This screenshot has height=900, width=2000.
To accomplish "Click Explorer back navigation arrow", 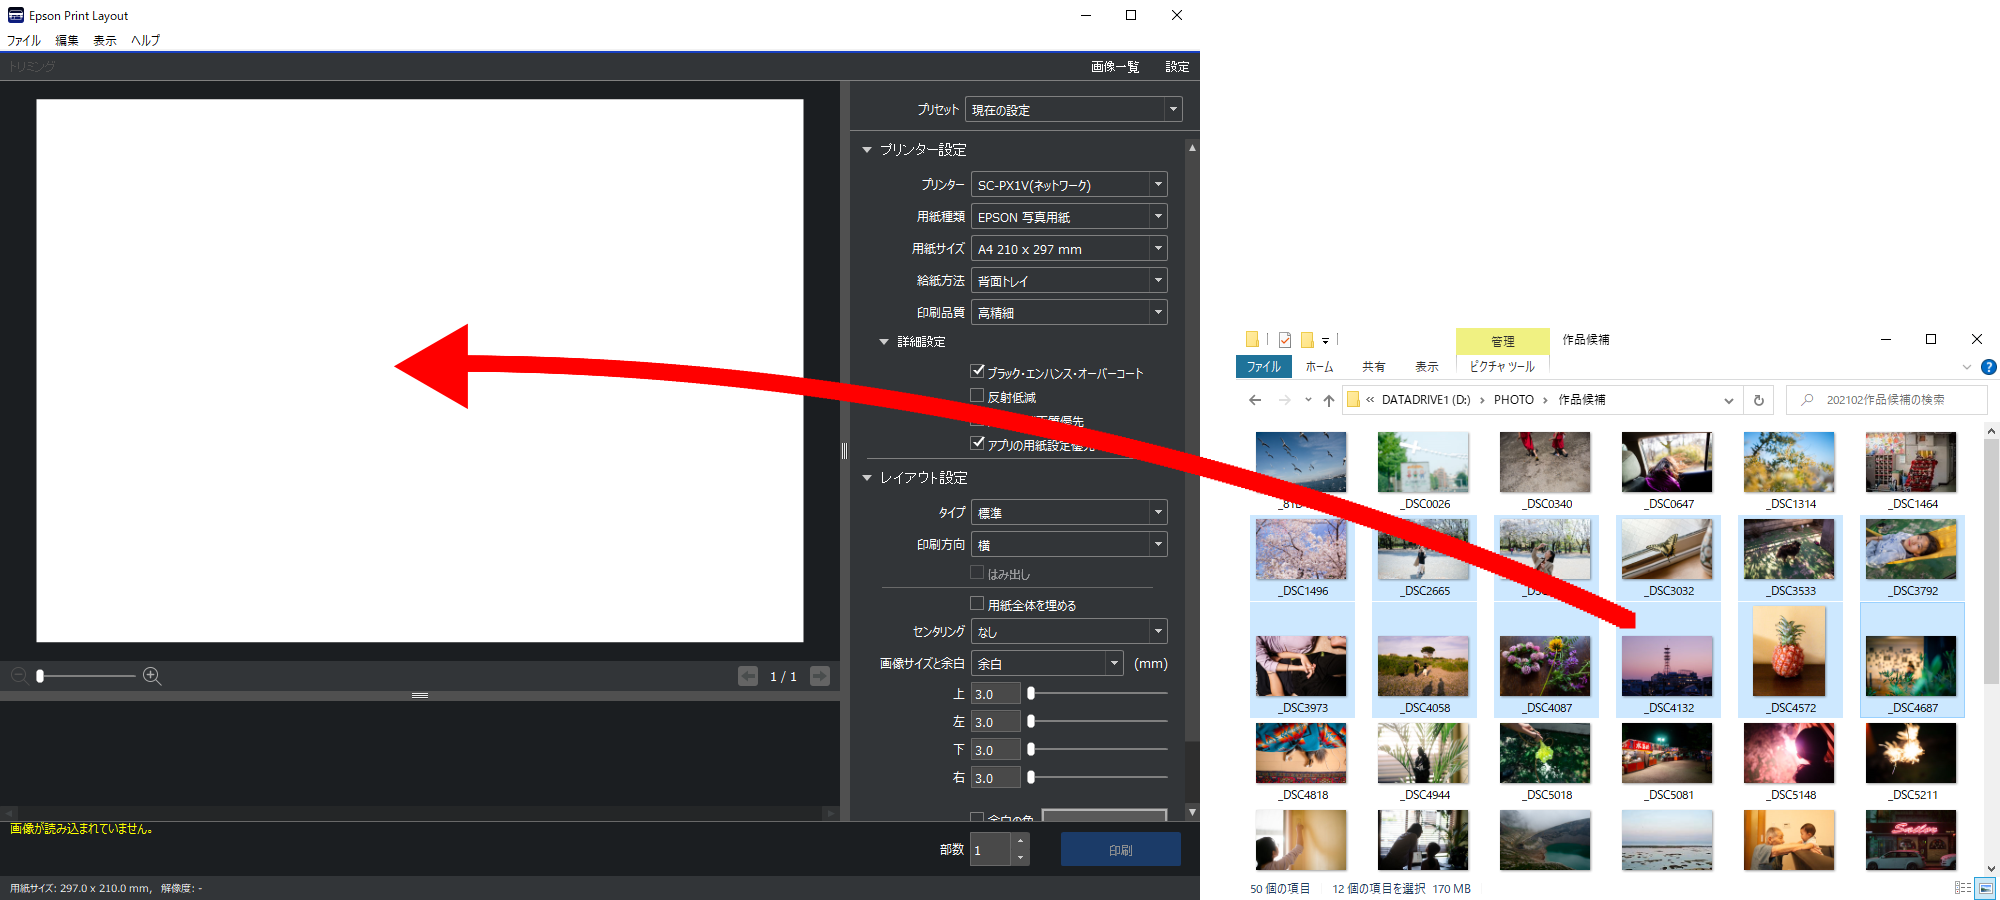I will click(1255, 400).
